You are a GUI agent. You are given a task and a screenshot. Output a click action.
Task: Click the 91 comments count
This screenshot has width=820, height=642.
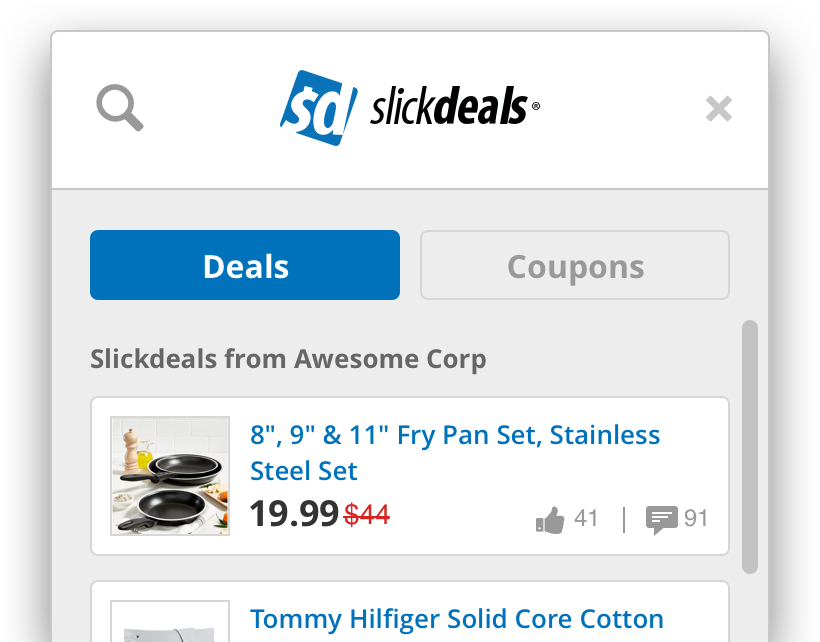698,518
